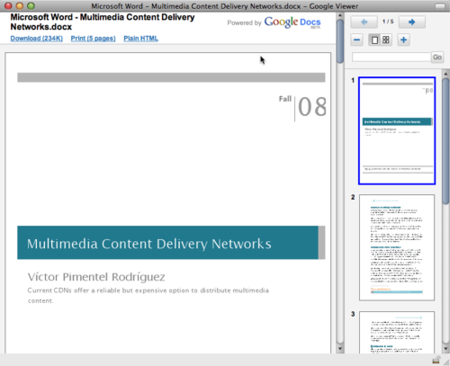This screenshot has width=450, height=366.
Task: Click the Current CDNs subtitle text
Action: point(148,295)
